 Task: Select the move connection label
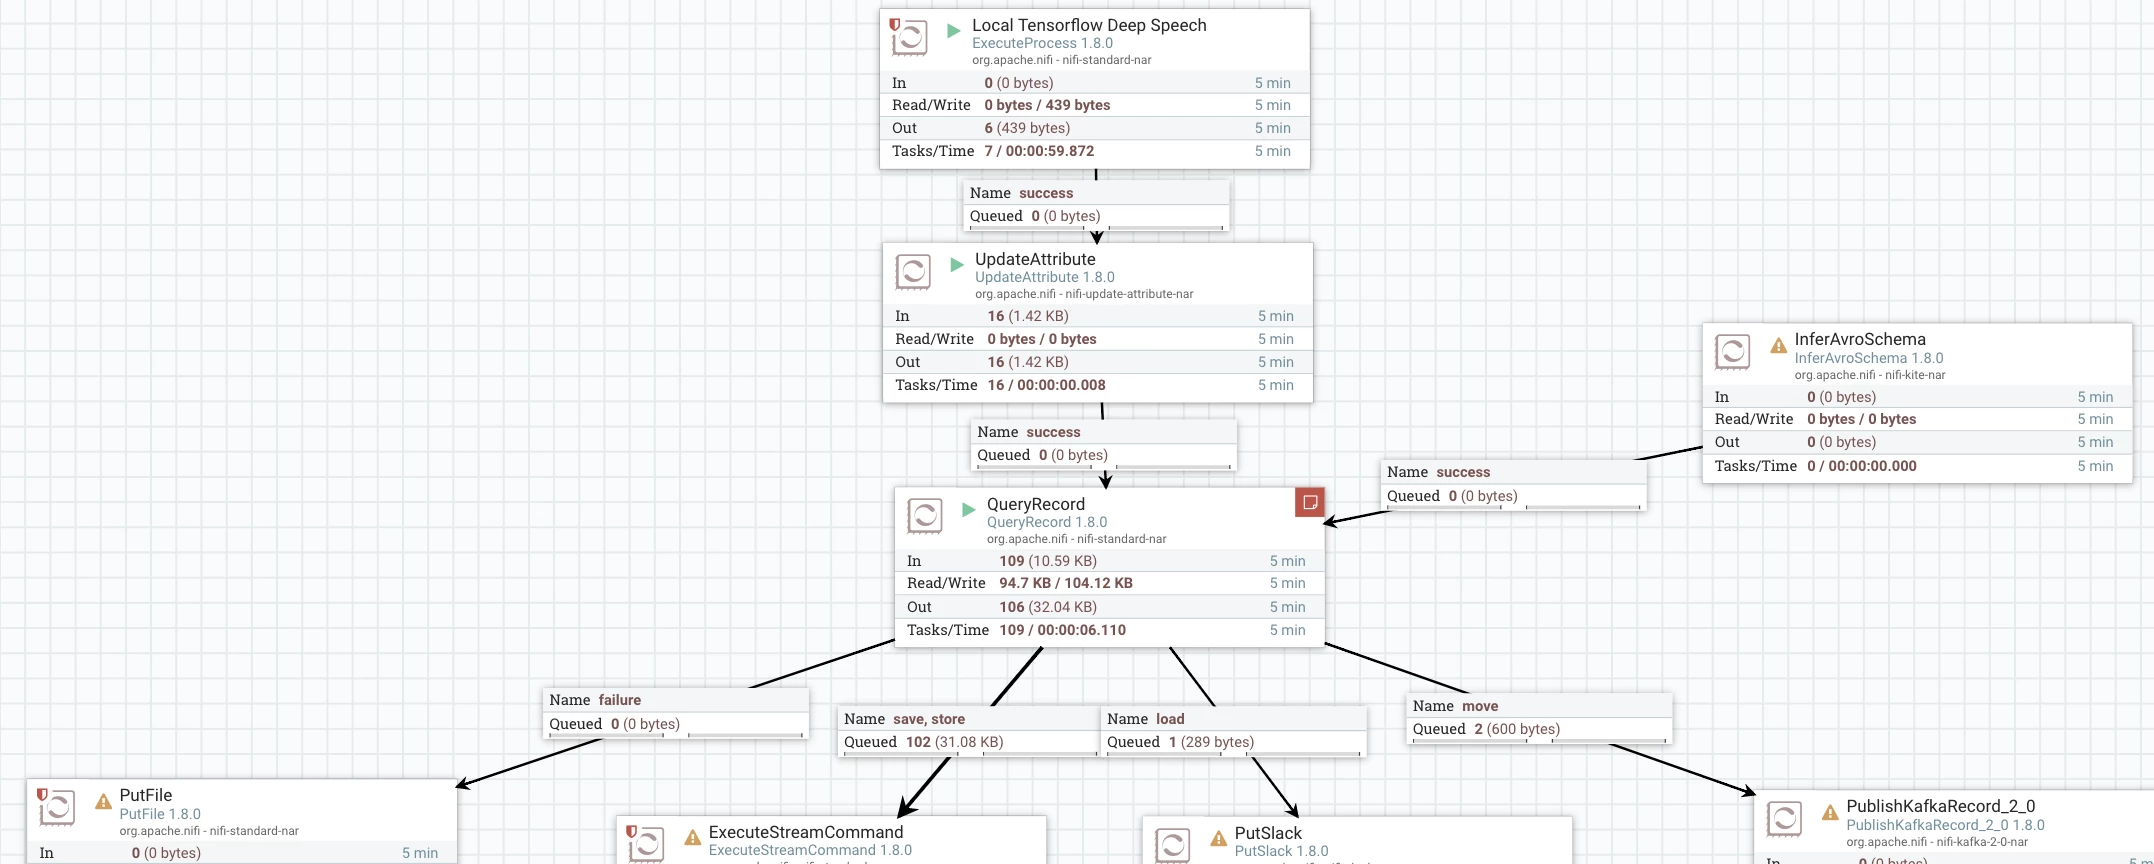click(x=1539, y=718)
